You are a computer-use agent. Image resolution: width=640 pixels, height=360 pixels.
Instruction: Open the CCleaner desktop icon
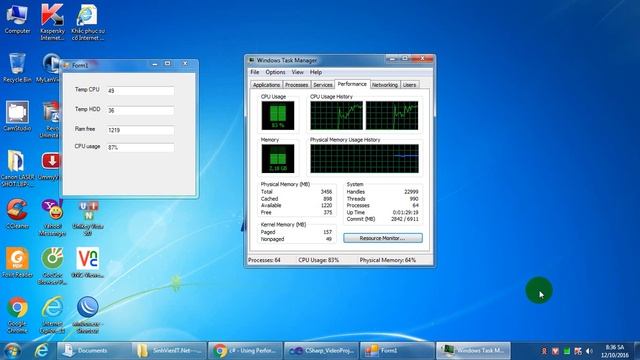[x=17, y=213]
